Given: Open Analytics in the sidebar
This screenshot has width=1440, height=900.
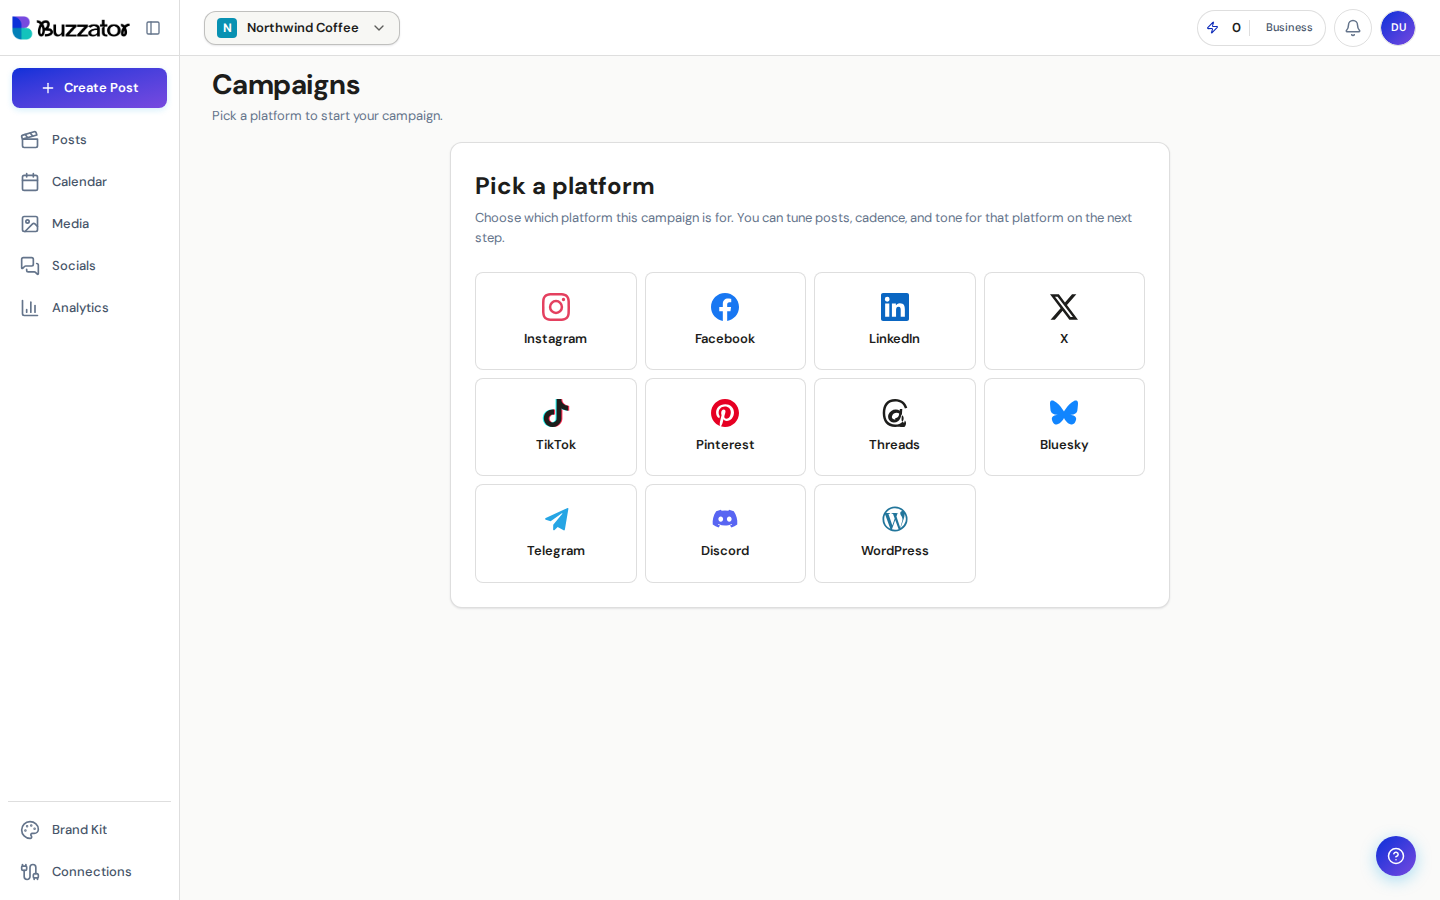Looking at the screenshot, I should click(x=89, y=308).
